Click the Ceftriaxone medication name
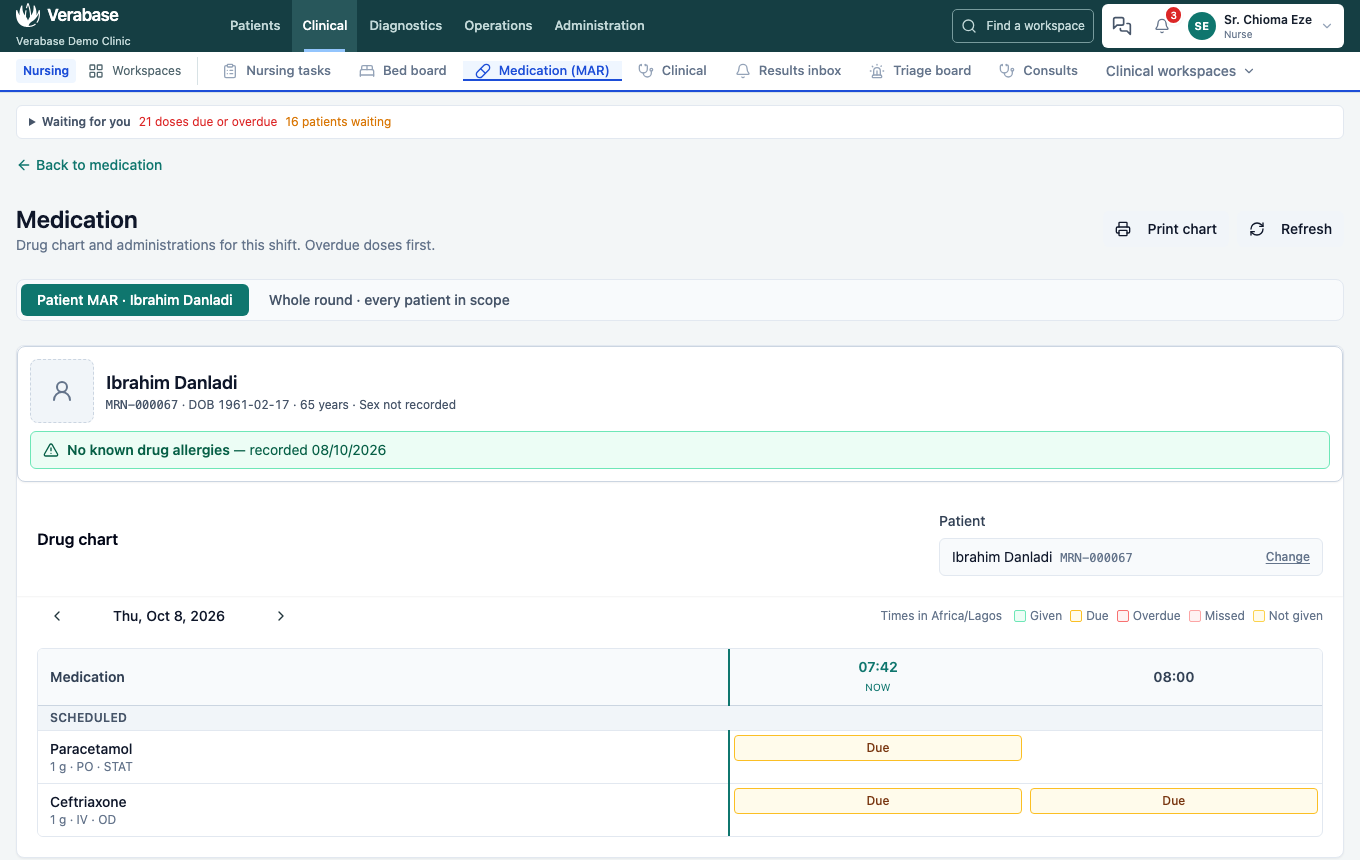 pos(88,802)
